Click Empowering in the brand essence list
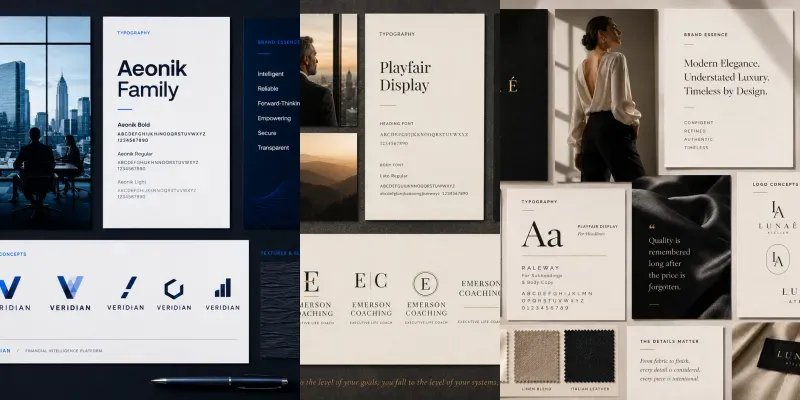Image resolution: width=800 pixels, height=400 pixels. 274,118
